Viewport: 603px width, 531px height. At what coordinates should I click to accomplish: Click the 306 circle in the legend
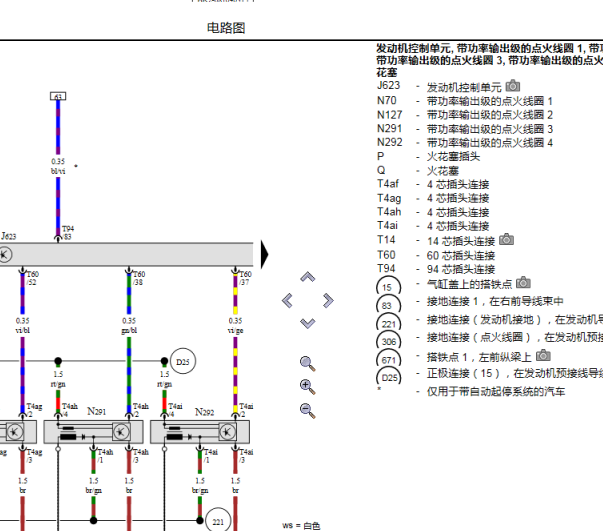click(x=388, y=341)
